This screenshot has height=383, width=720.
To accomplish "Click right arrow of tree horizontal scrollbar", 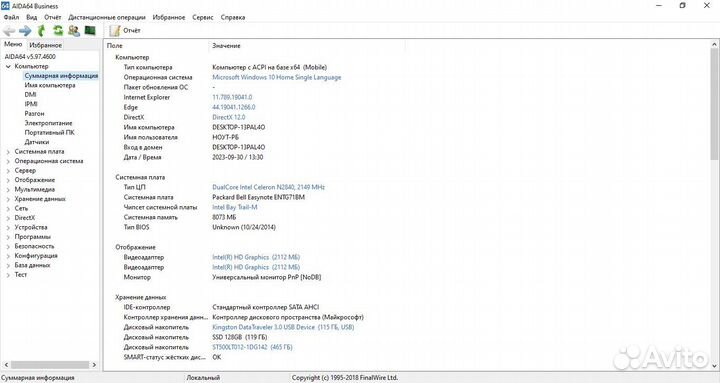I will (x=94, y=365).
